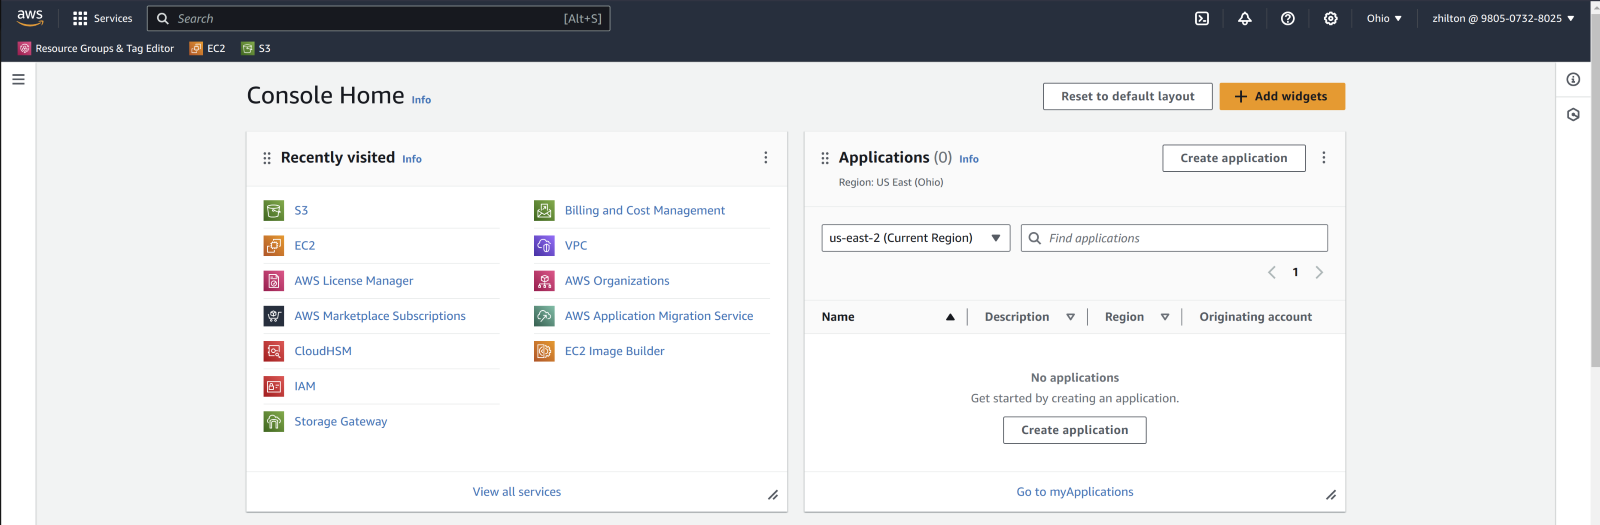
Task: Click the S3 icon in Recently visited
Action: 274,210
